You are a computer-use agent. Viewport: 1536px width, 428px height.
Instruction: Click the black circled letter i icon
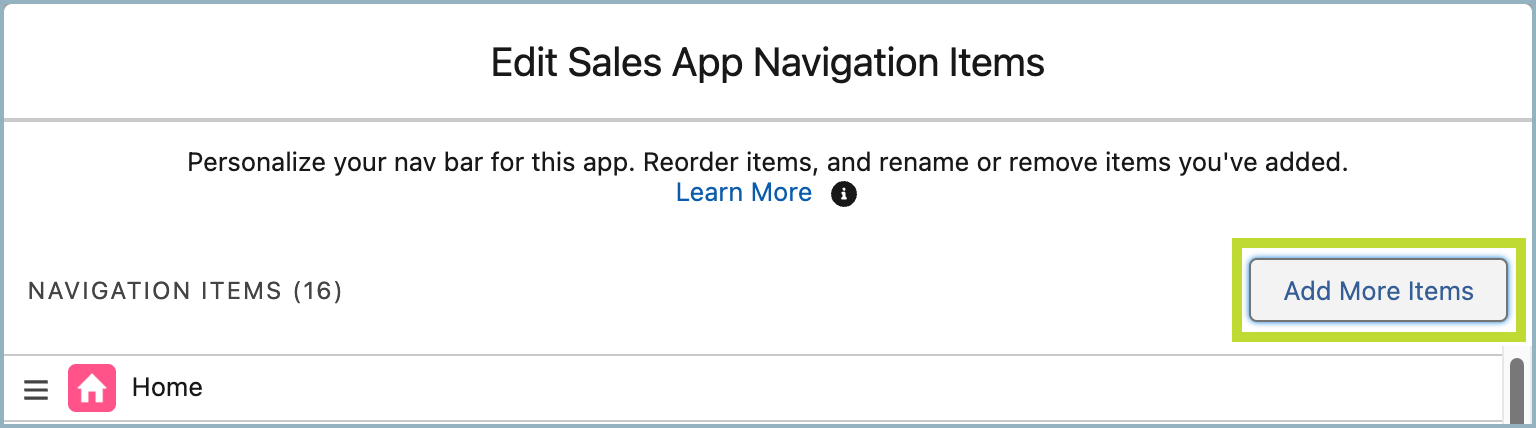pyautogui.click(x=844, y=193)
